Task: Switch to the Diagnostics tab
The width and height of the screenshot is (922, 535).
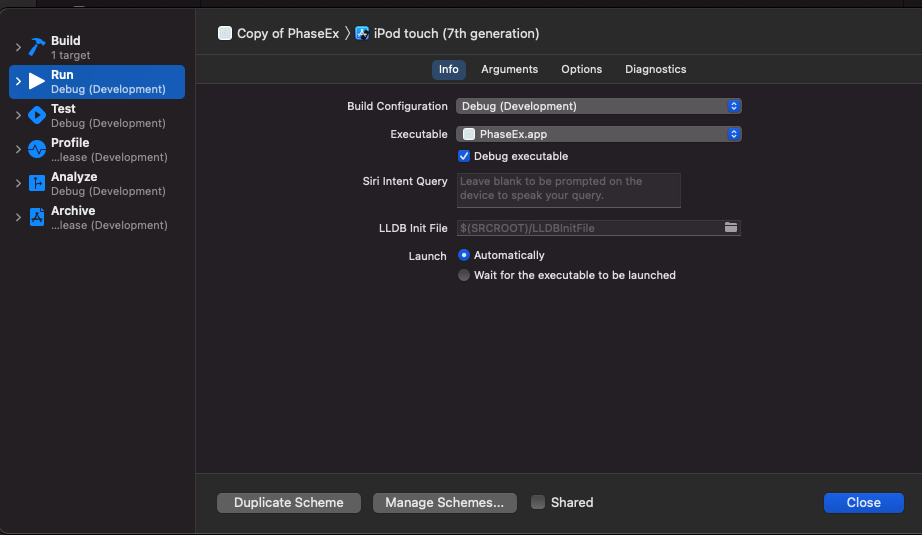Action: (x=655, y=69)
